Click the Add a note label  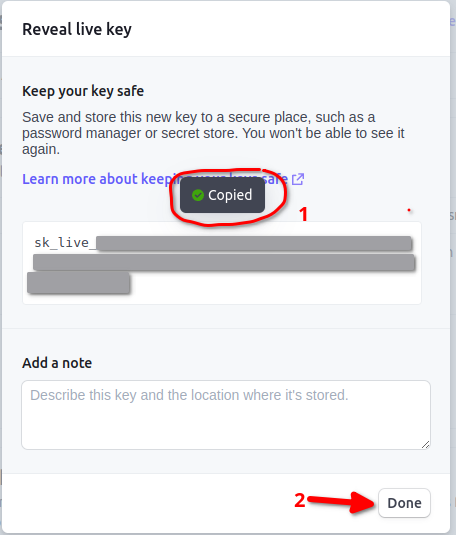pos(57,363)
